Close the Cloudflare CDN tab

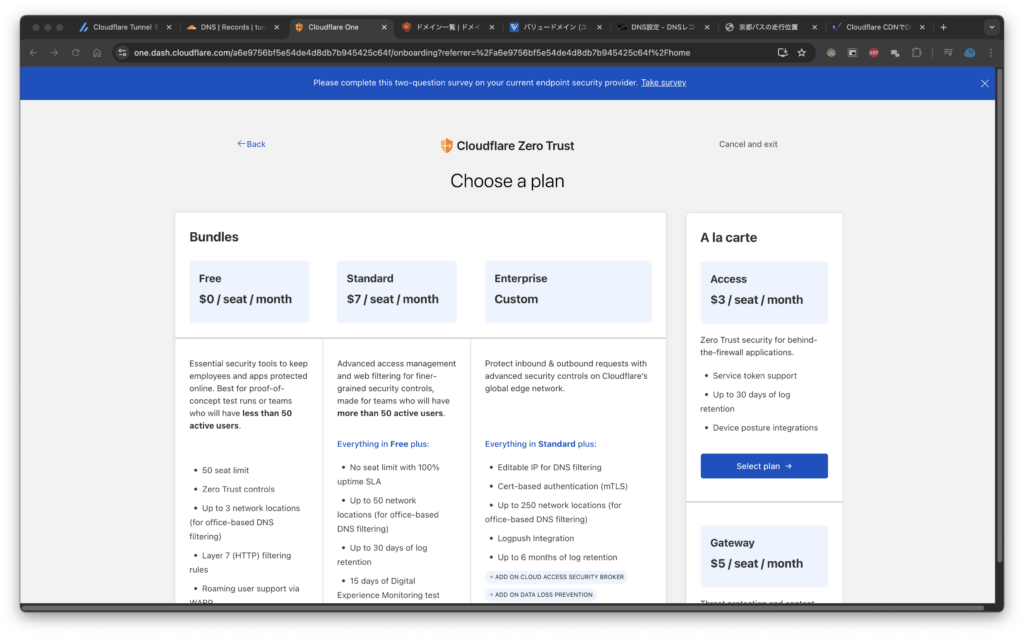coord(922,27)
